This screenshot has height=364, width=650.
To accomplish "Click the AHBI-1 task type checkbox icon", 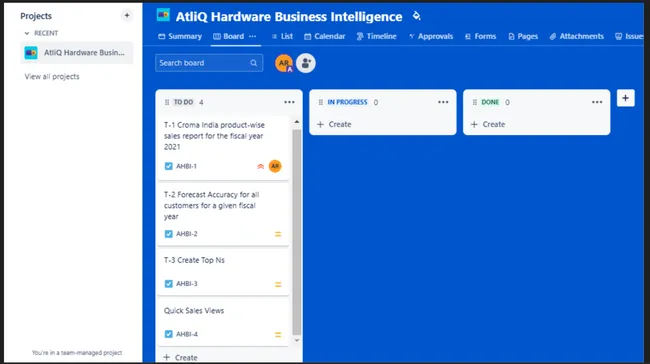I will pyautogui.click(x=169, y=166).
